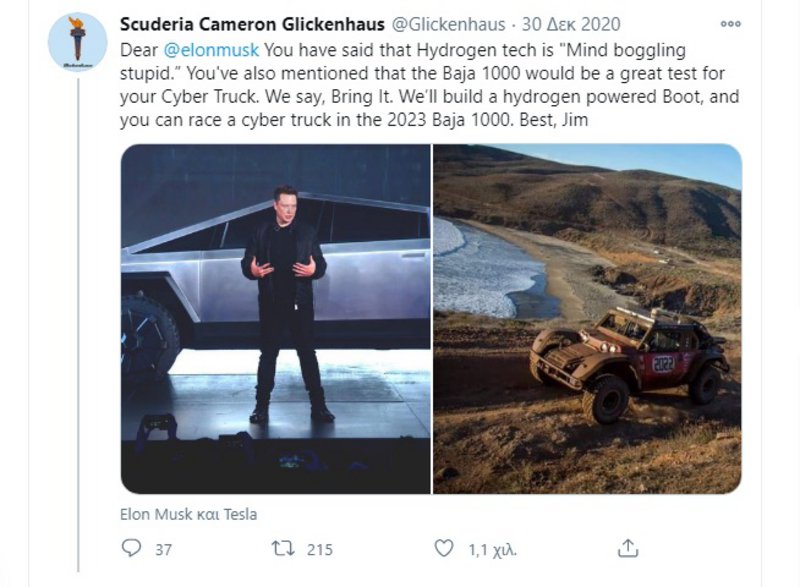Like the tweet with the heart icon
Image resolution: width=800 pixels, height=587 pixels.
(445, 548)
